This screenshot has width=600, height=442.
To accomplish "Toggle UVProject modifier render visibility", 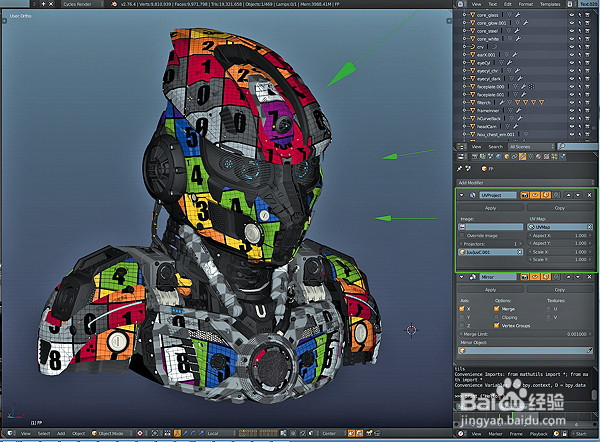I will click(525, 195).
